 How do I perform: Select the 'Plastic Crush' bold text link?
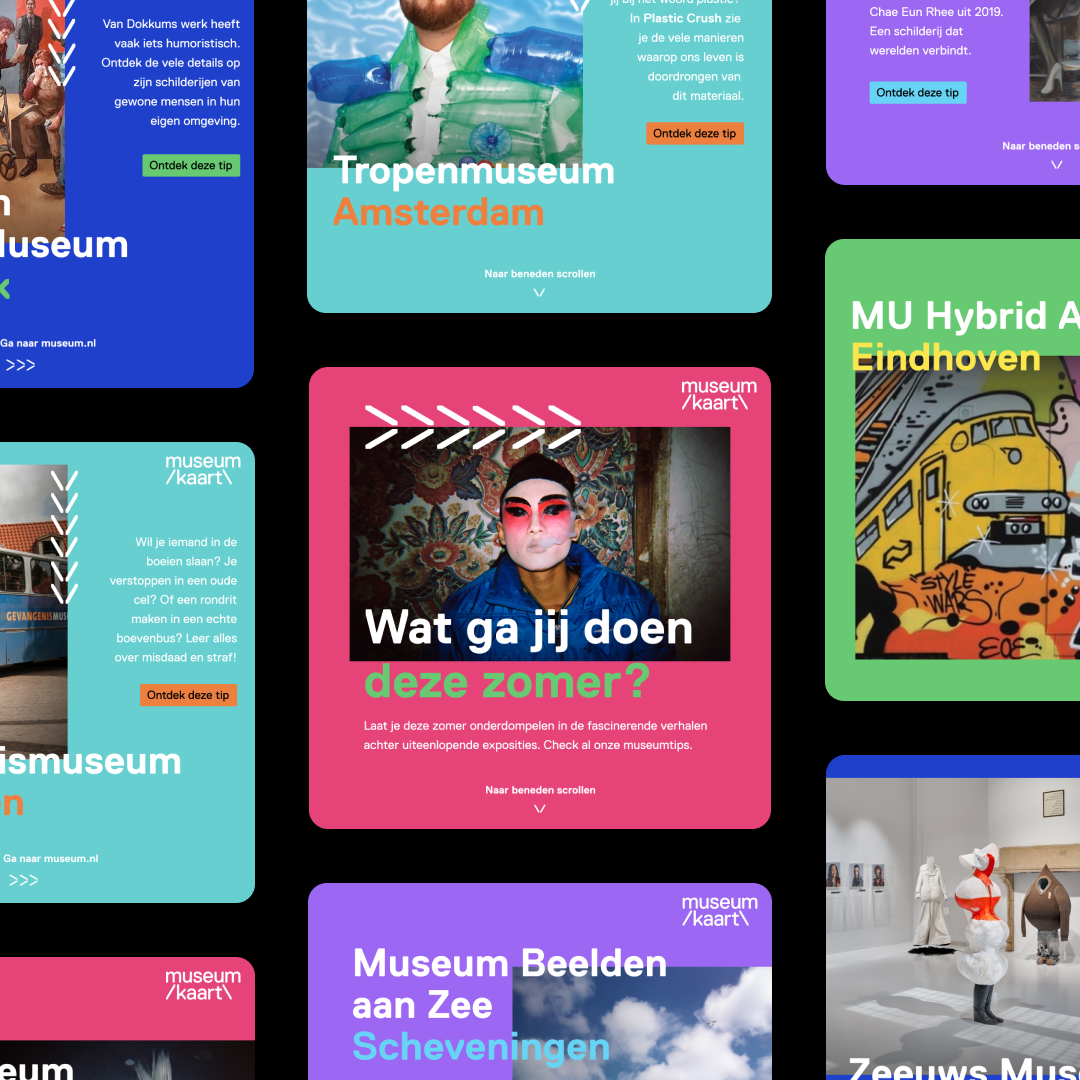tap(683, 18)
